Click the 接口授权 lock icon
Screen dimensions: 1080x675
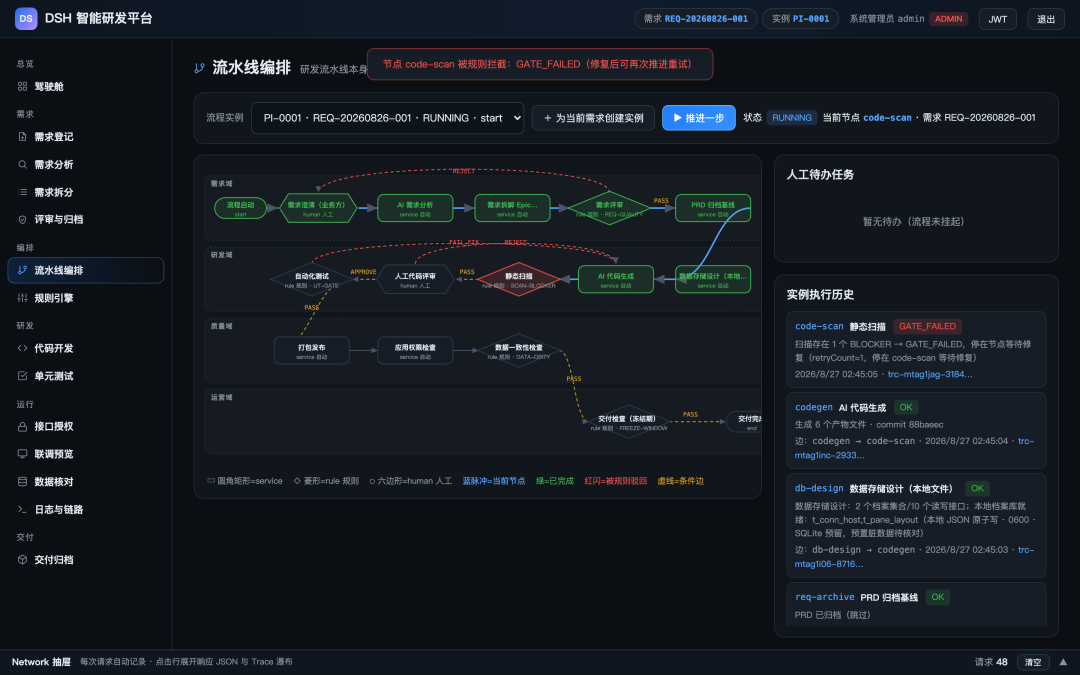(x=23, y=426)
